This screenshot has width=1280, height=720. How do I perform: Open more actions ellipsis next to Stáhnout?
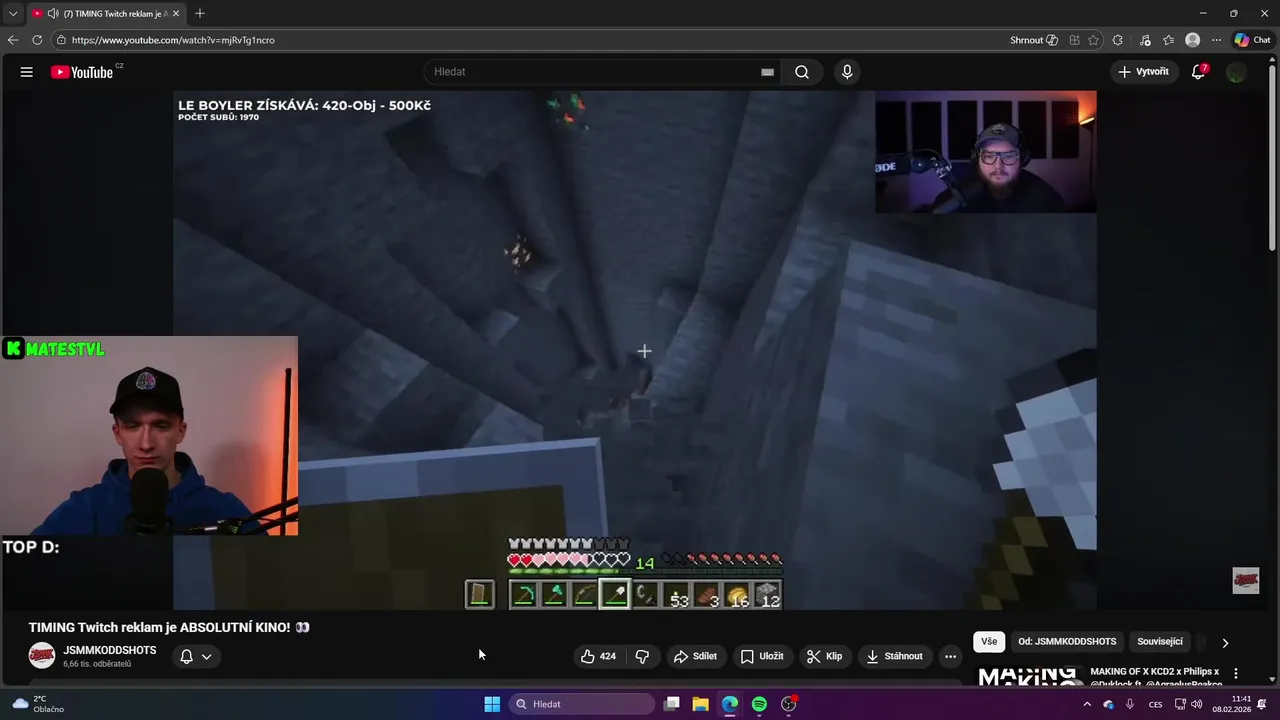pos(950,656)
